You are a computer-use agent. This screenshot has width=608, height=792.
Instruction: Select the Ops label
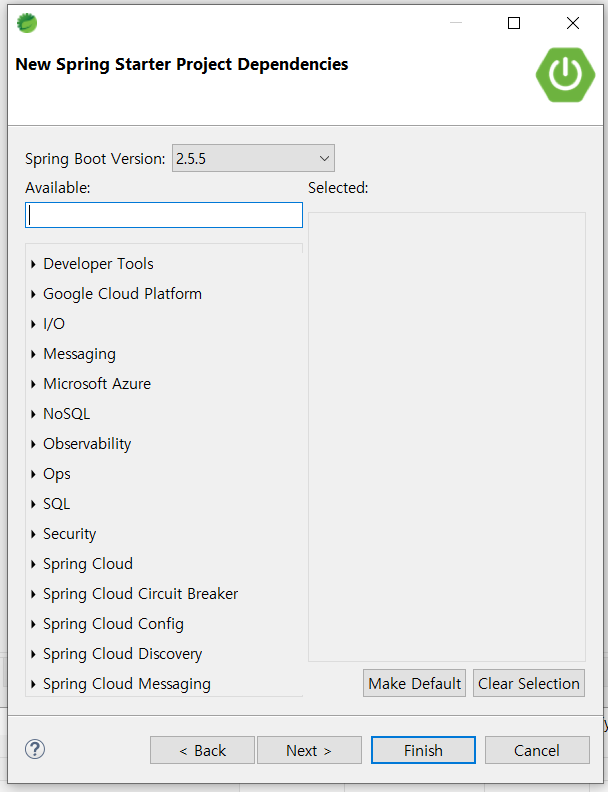tap(57, 474)
